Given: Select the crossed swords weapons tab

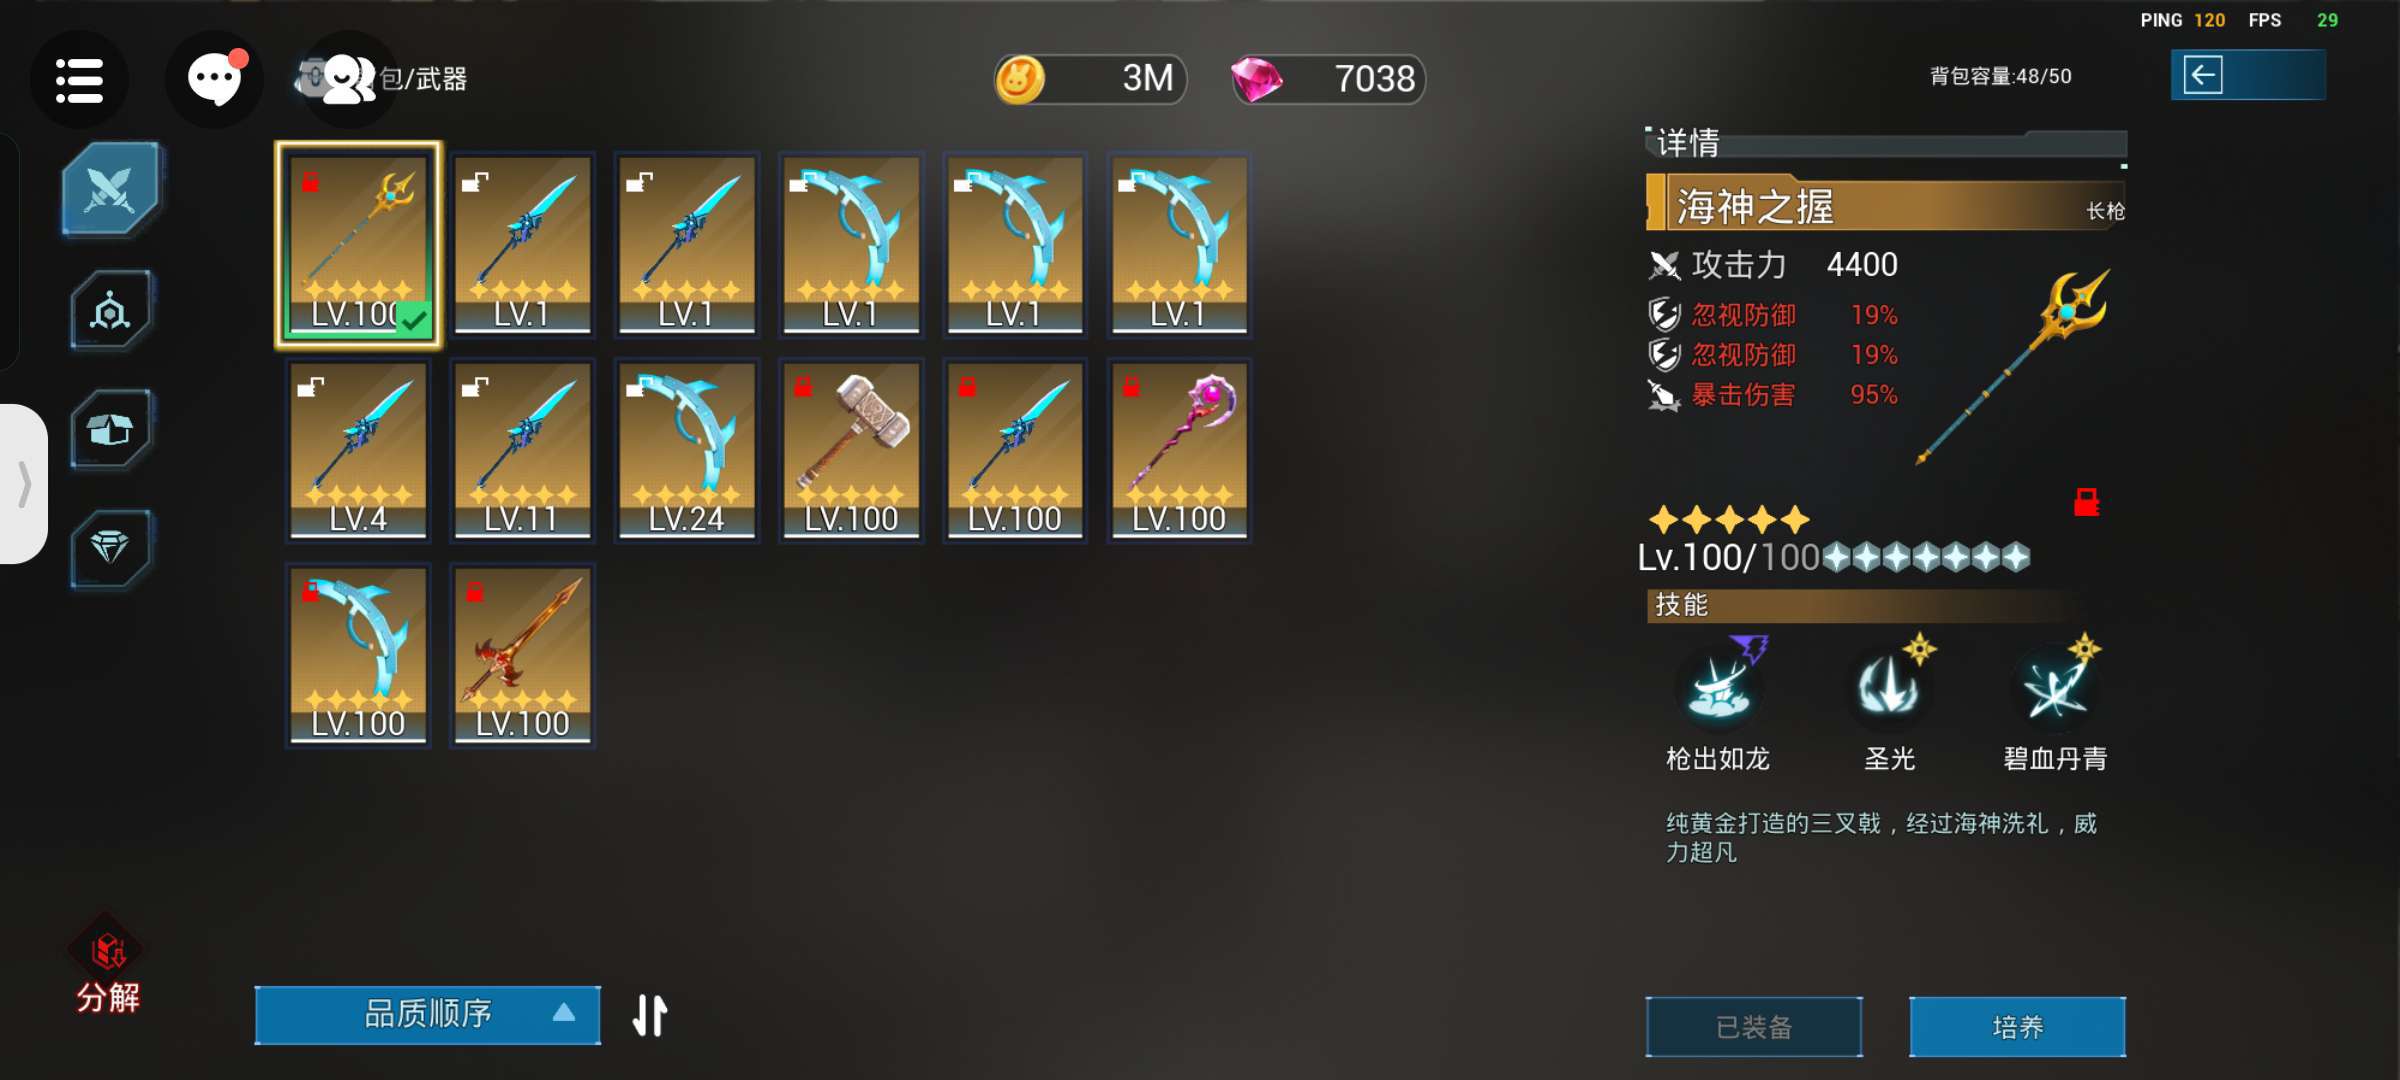Looking at the screenshot, I should click(110, 188).
